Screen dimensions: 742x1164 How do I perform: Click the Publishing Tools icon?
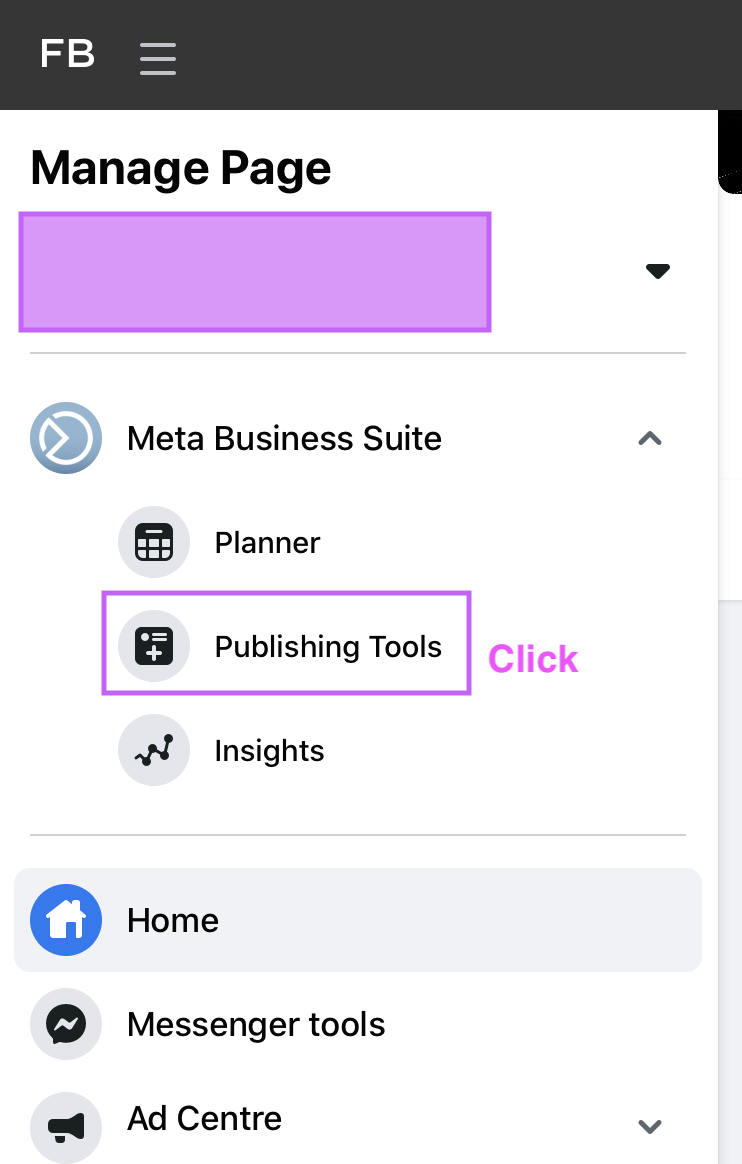tap(154, 646)
